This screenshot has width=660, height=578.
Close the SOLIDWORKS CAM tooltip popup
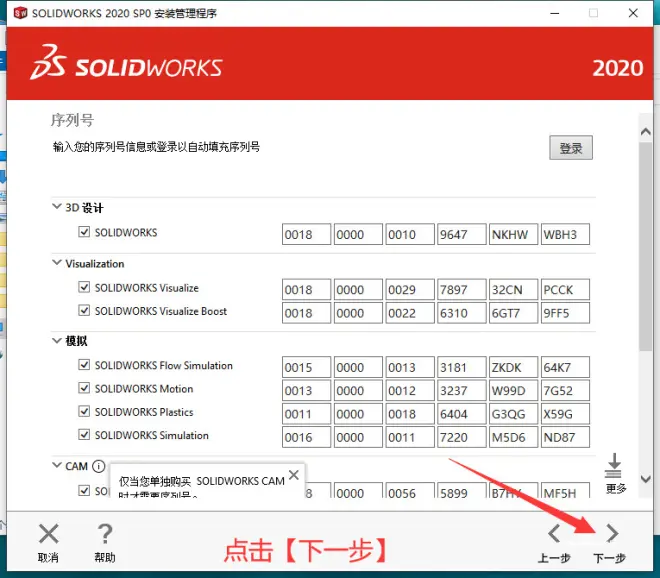(294, 475)
